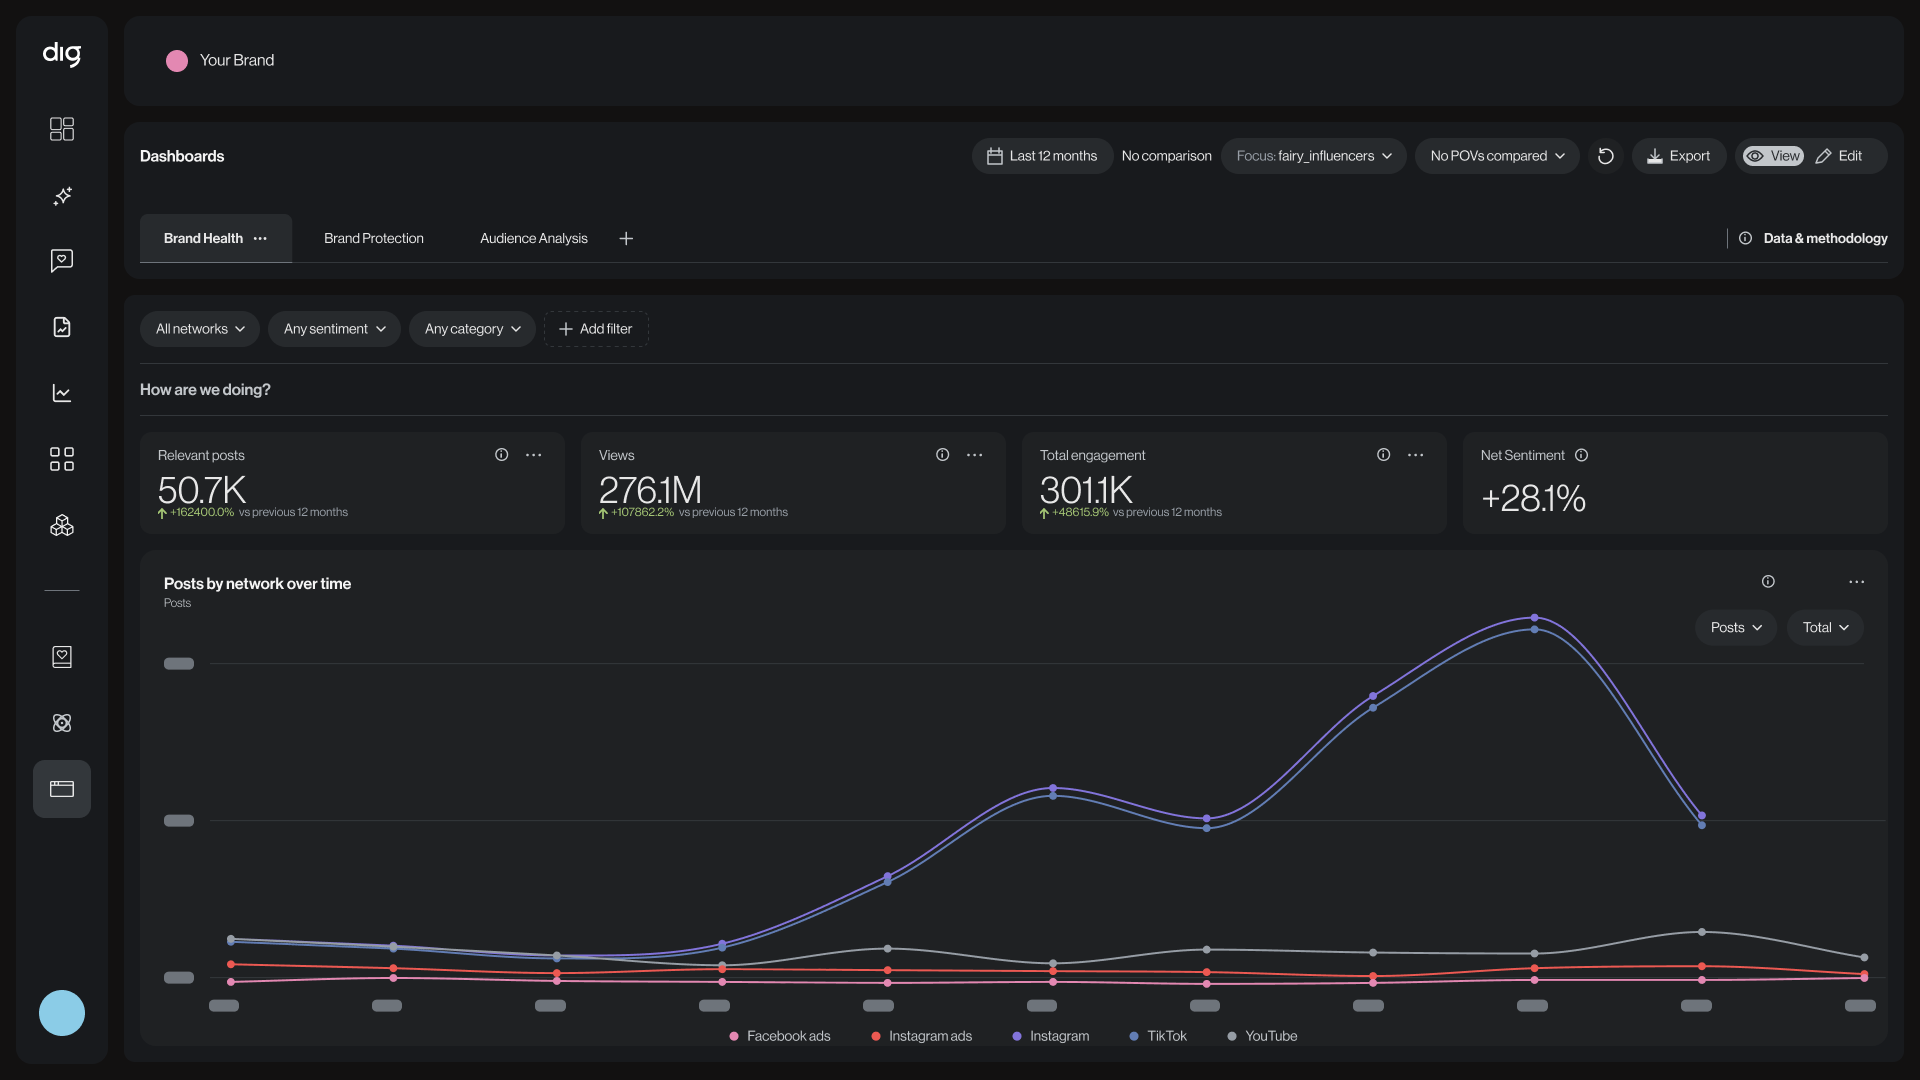Toggle YouTube series in legend
This screenshot has width=1920, height=1080.
pos(1262,1037)
